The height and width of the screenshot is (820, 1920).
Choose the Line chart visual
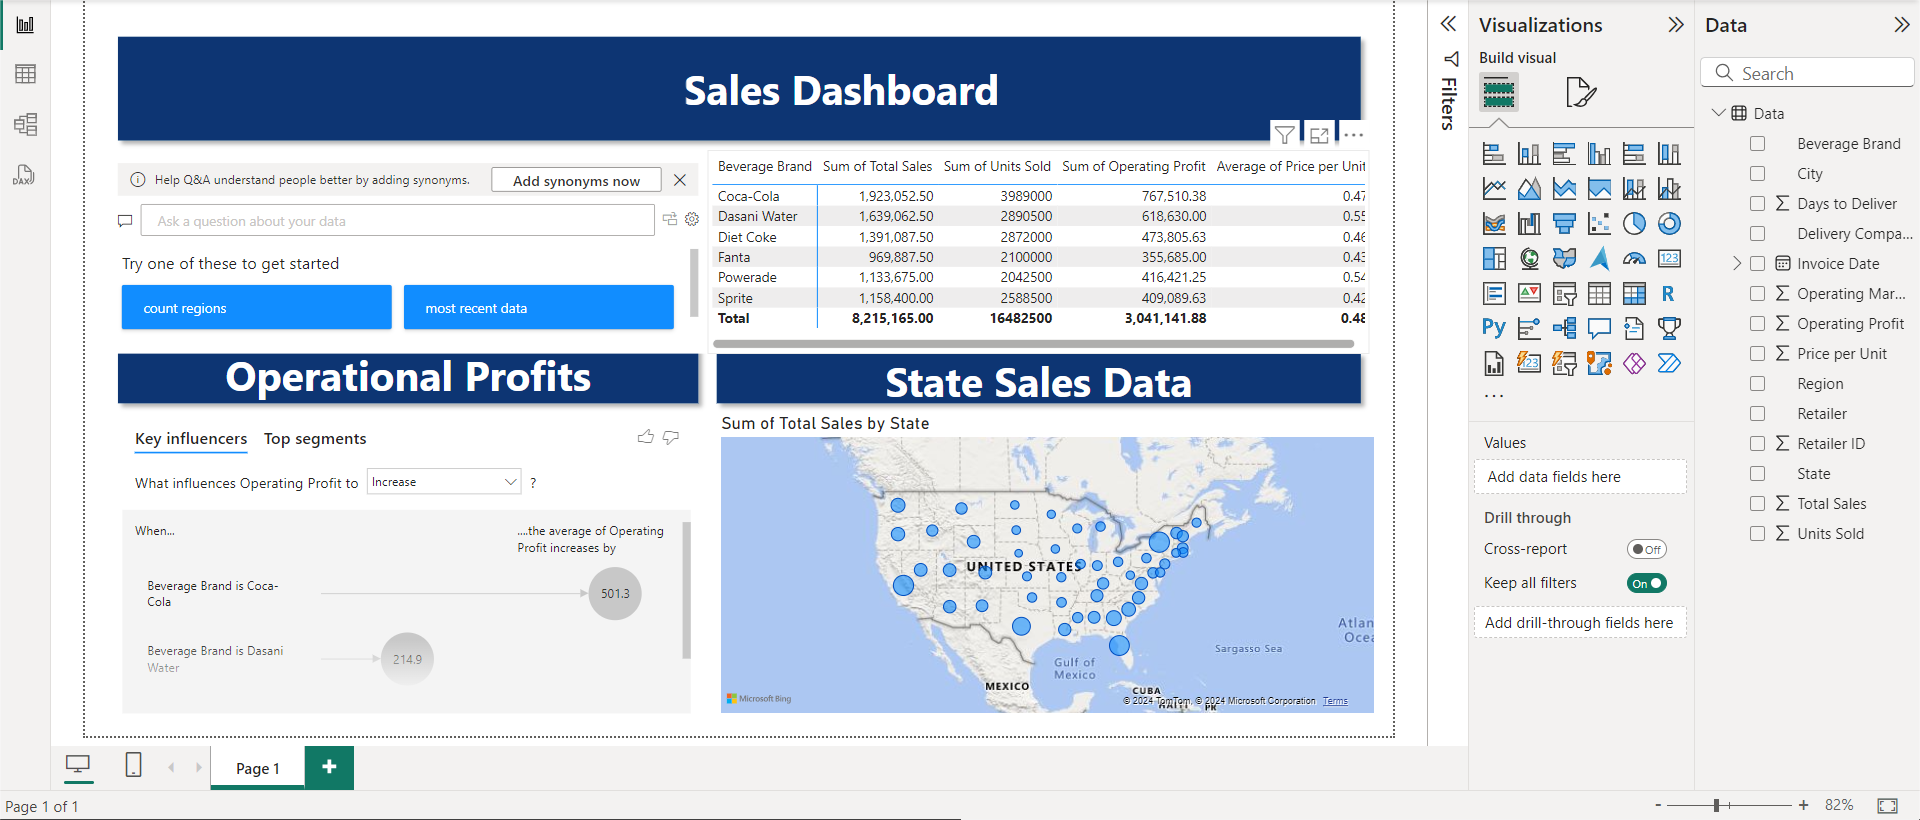[1494, 189]
